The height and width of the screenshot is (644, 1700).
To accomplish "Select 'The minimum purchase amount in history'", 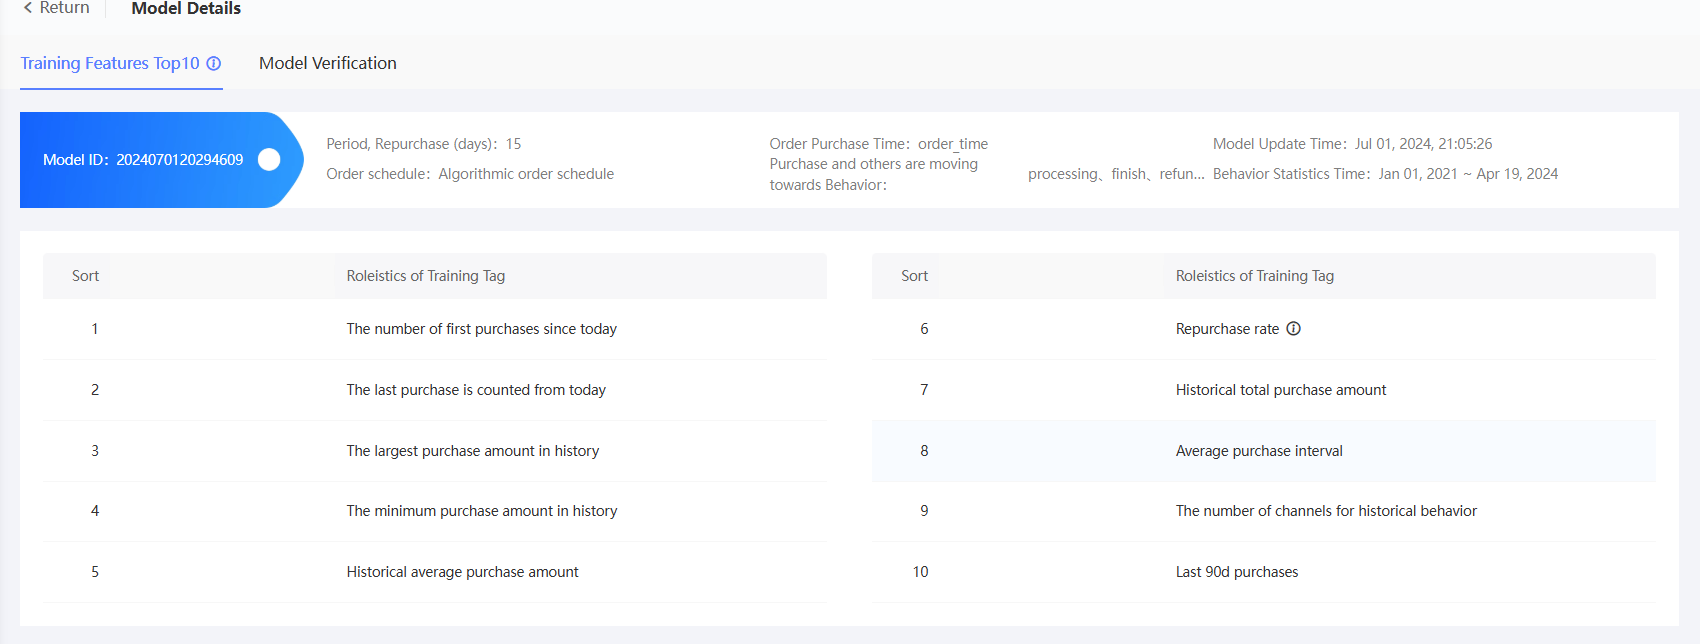I will coord(482,511).
